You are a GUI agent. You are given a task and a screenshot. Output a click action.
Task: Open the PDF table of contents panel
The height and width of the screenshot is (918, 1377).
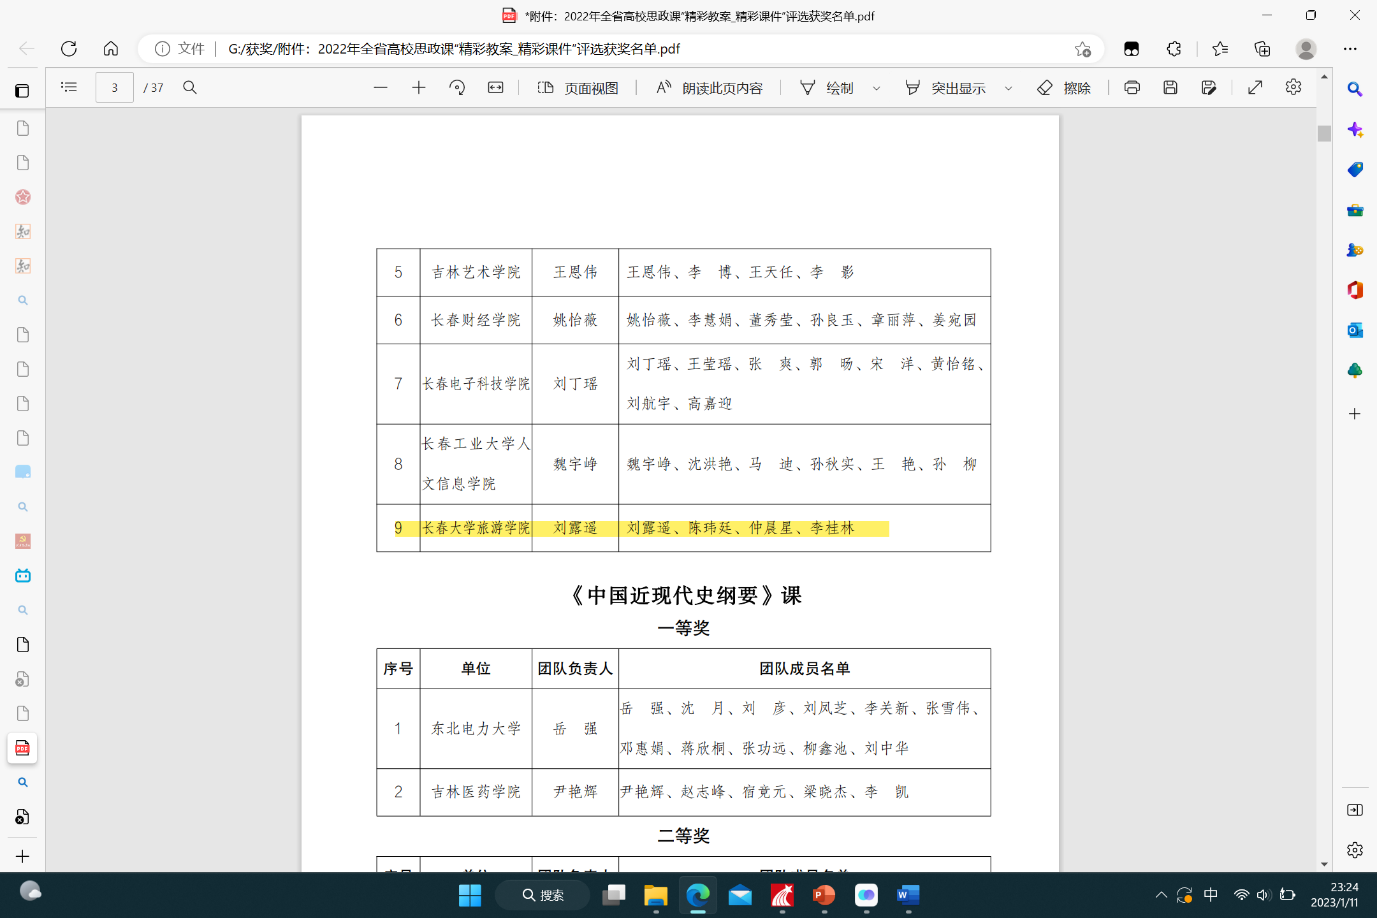68,87
